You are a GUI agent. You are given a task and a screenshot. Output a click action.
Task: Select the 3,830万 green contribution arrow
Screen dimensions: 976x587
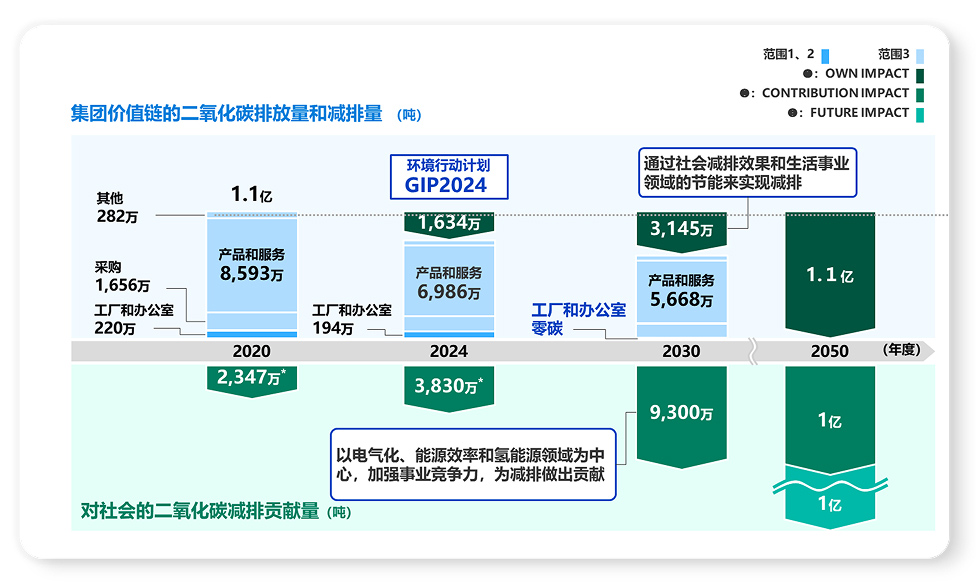[448, 385]
